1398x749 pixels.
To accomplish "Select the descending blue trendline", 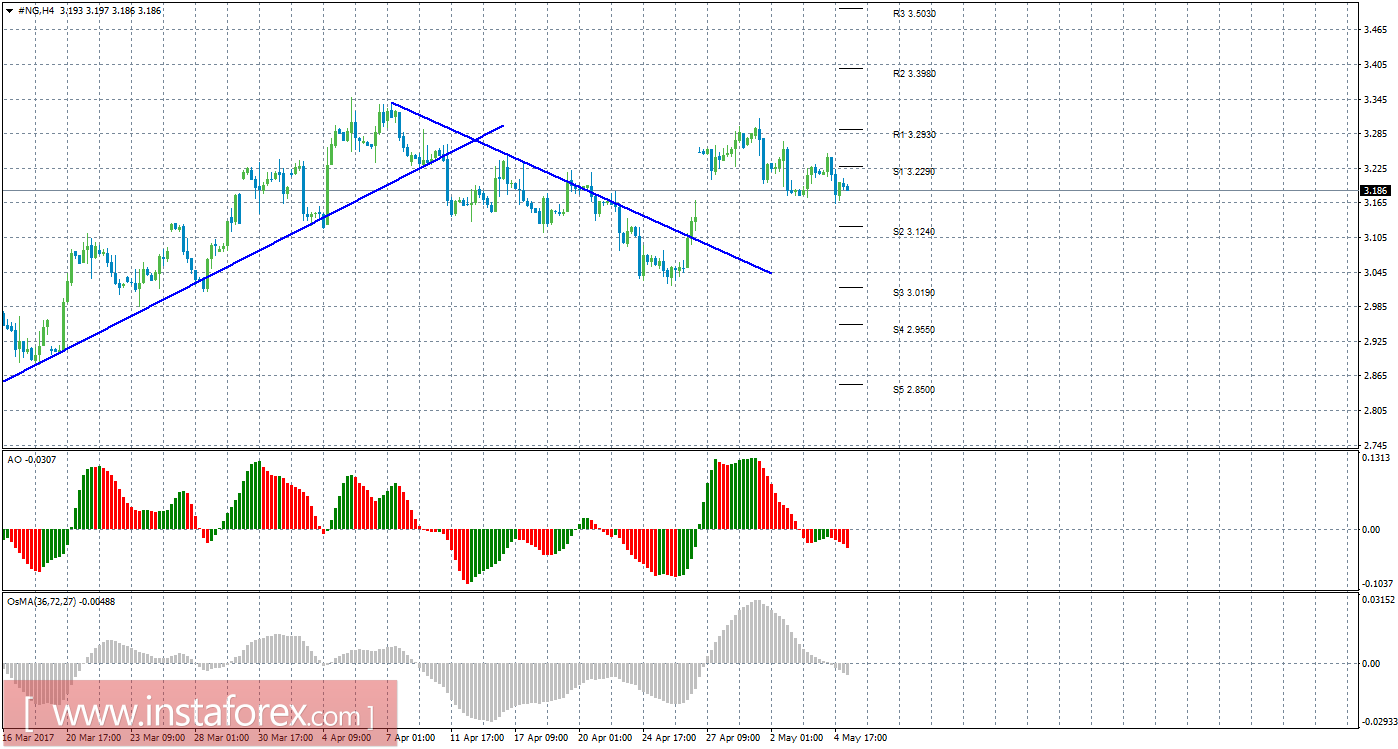I will pos(581,187).
